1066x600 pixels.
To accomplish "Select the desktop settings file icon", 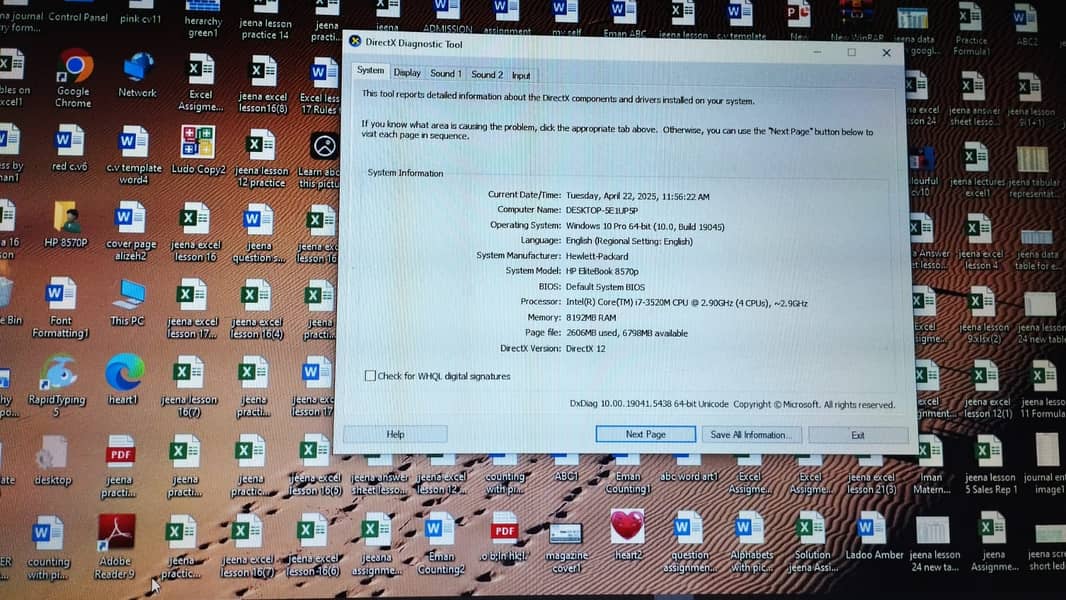I will 52,460.
